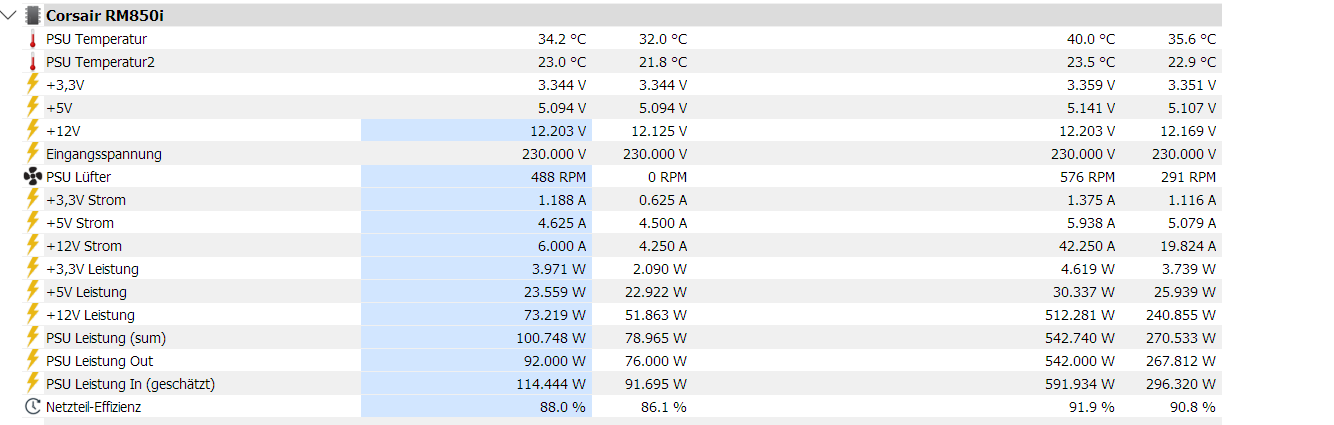Select the +12V sensor label

pos(63,131)
